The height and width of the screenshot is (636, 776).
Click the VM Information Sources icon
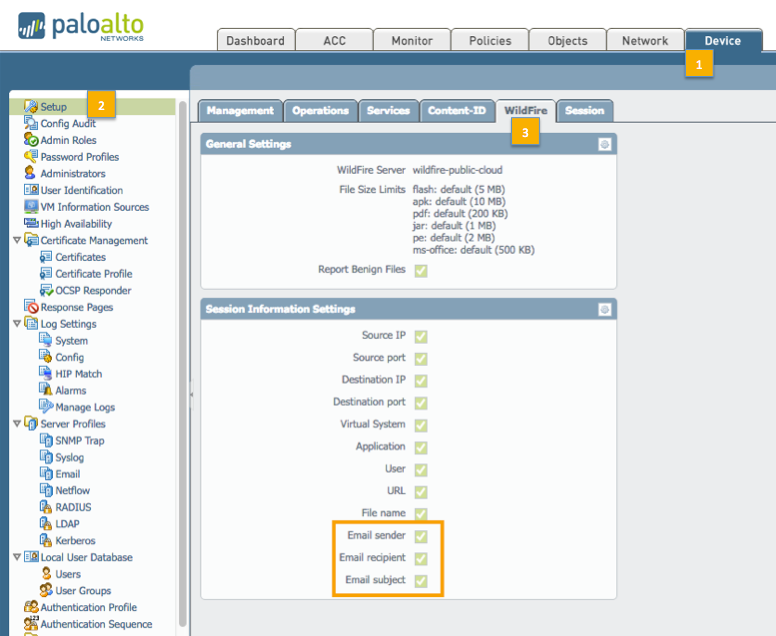(x=31, y=207)
